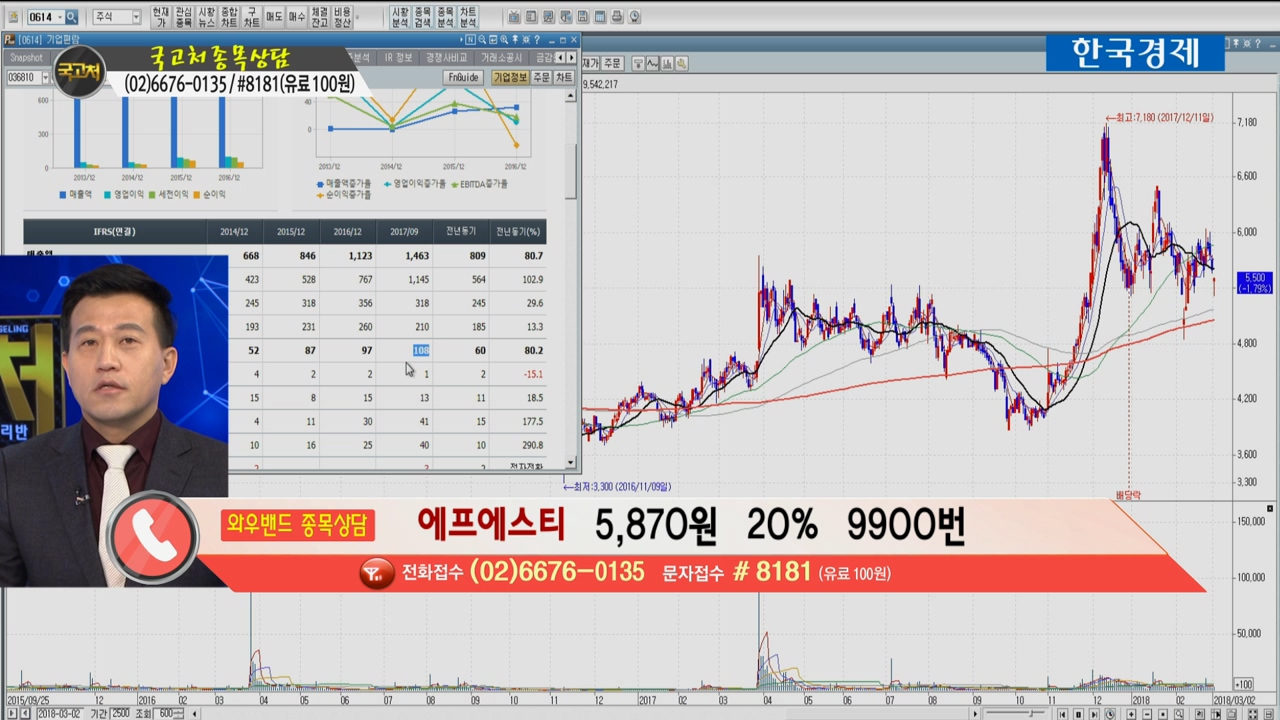Open settings gear in 기업편람 title bar
Image resolution: width=1280 pixels, height=720 pixels.
click(526, 40)
